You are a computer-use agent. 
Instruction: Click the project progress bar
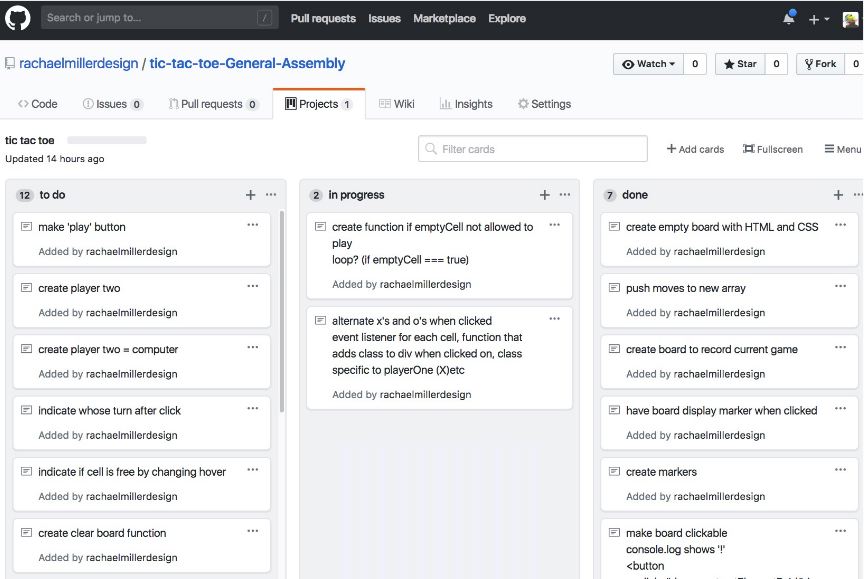coord(107,140)
